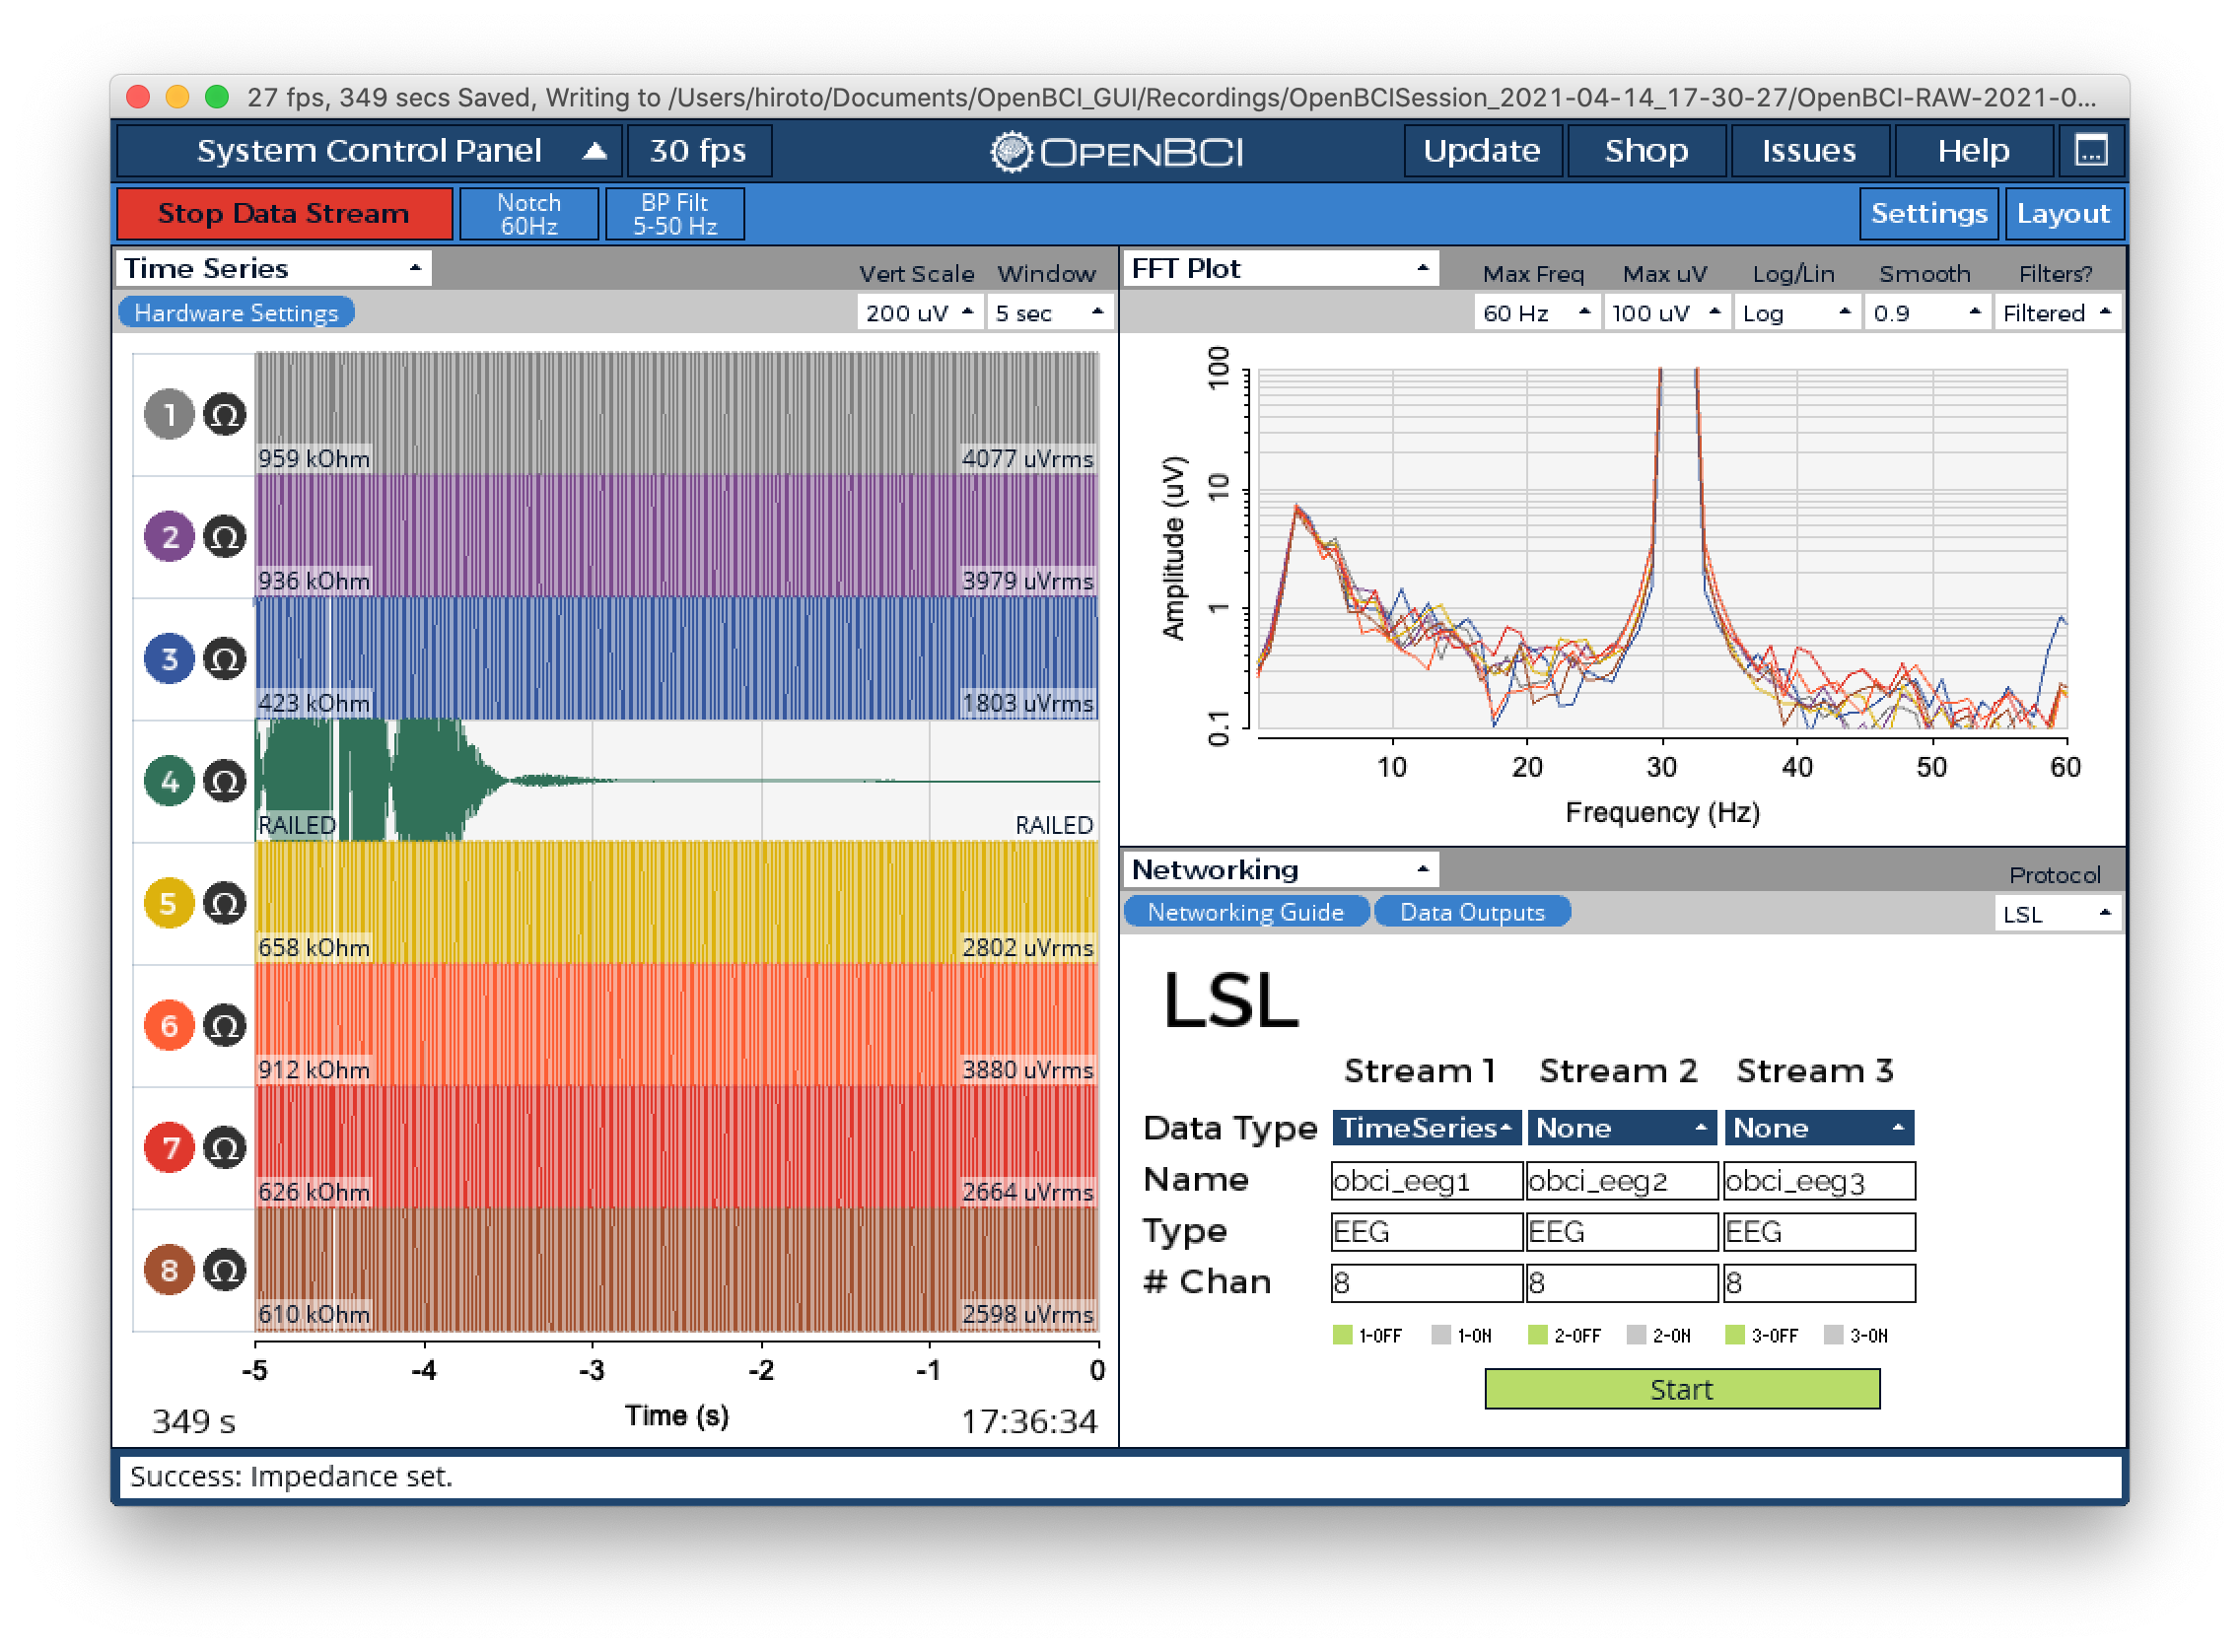Click the 1-ON filter color swatch
This screenshot has height=1652, width=2240.
(1440, 1335)
